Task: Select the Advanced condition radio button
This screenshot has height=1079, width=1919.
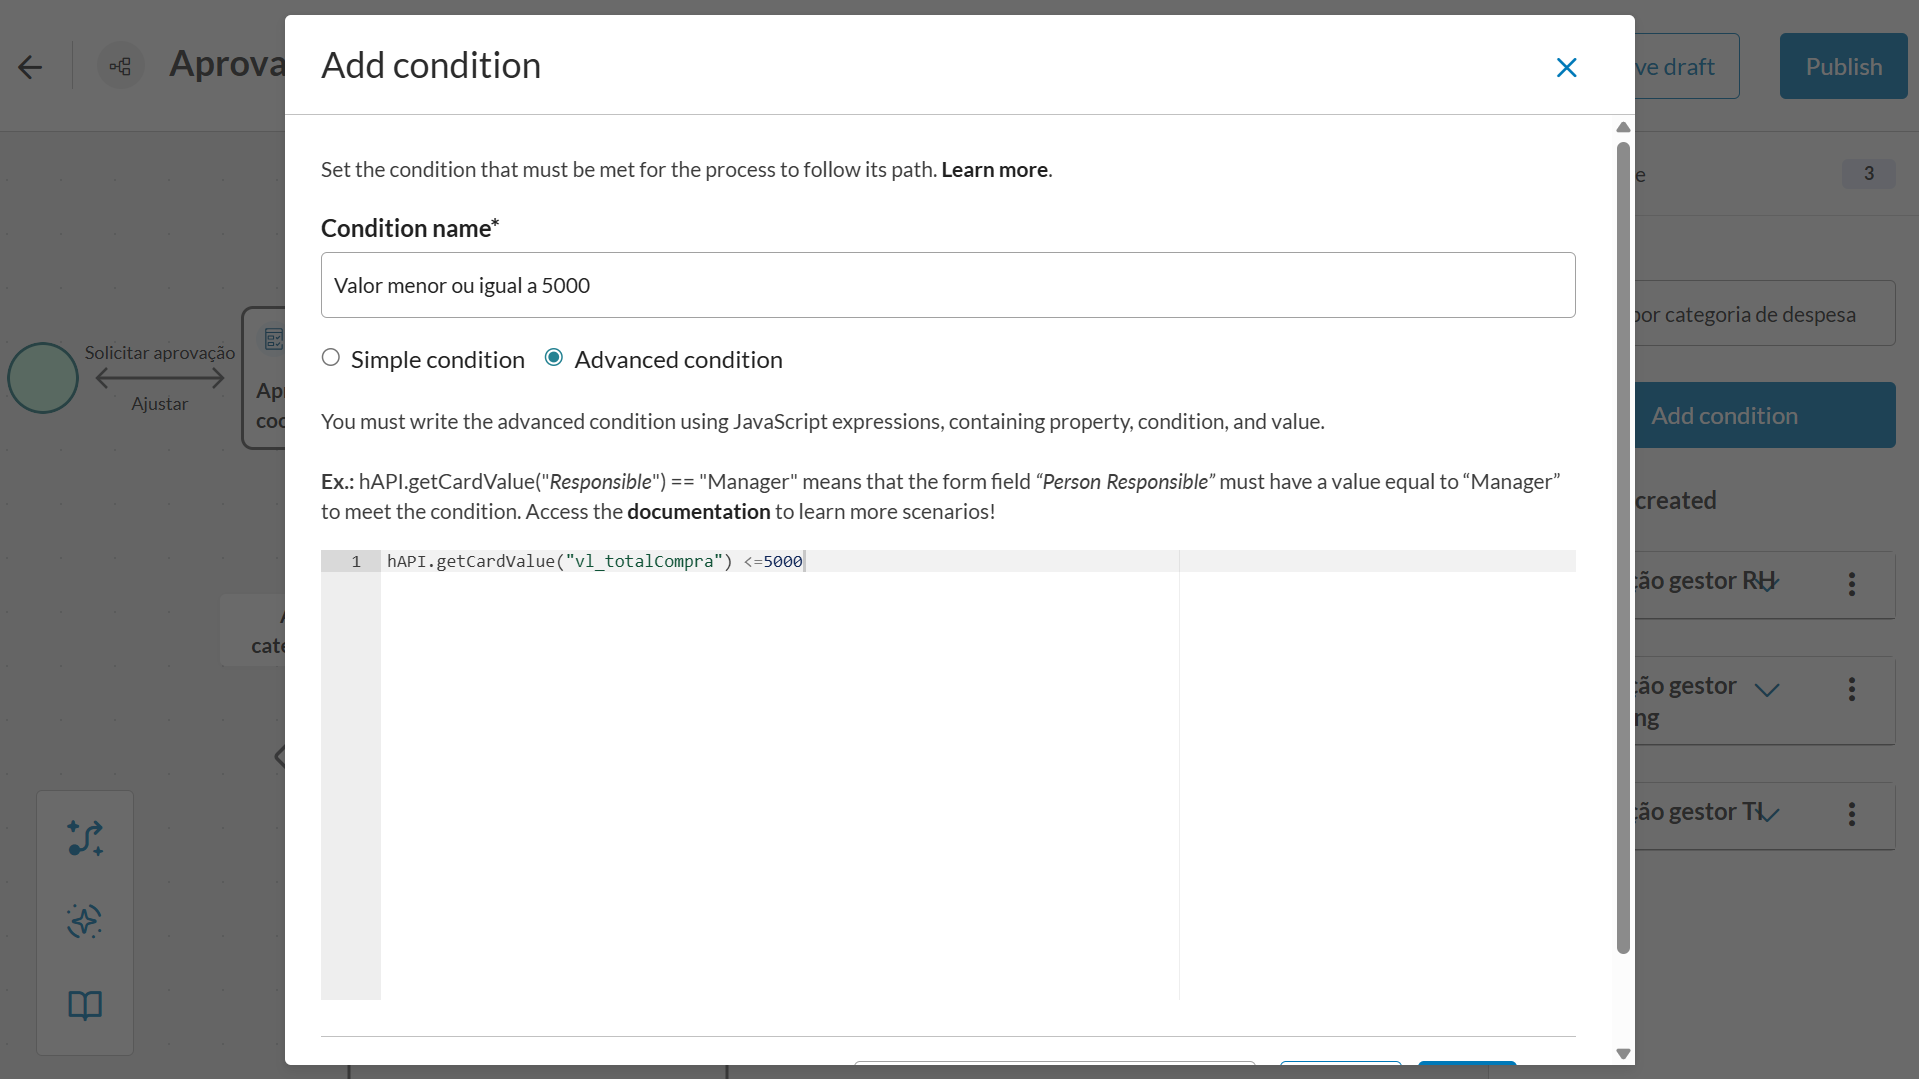Action: pos(554,358)
